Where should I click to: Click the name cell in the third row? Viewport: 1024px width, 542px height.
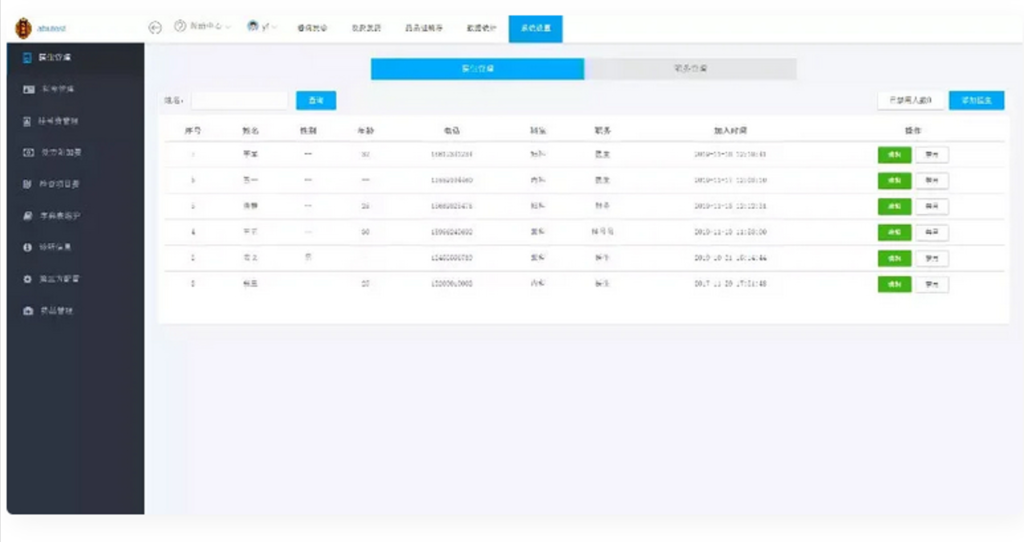click(250, 206)
